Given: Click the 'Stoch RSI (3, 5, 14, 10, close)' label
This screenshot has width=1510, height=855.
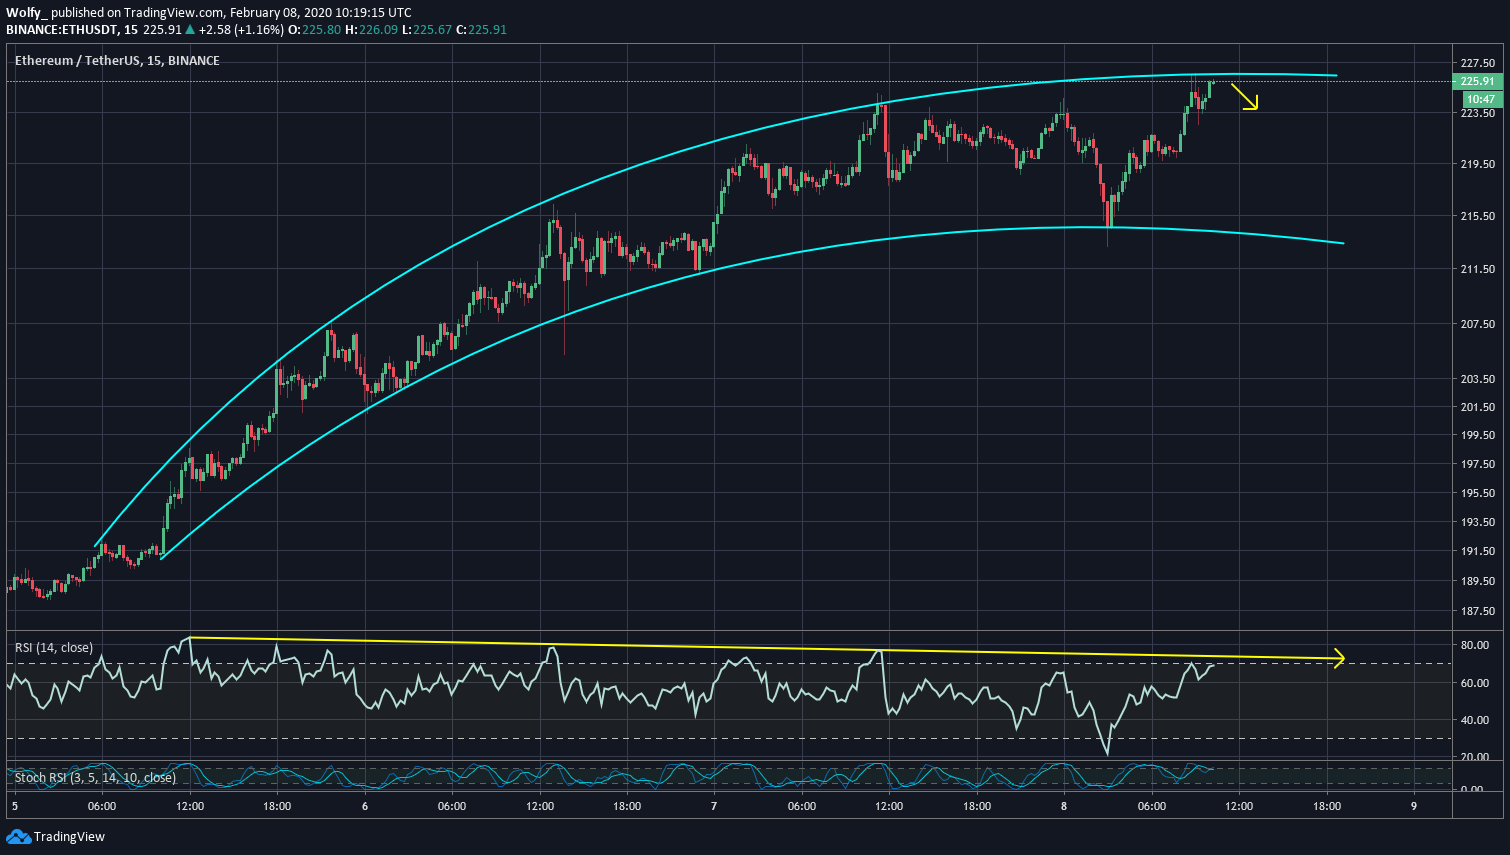Looking at the screenshot, I should pos(95,777).
